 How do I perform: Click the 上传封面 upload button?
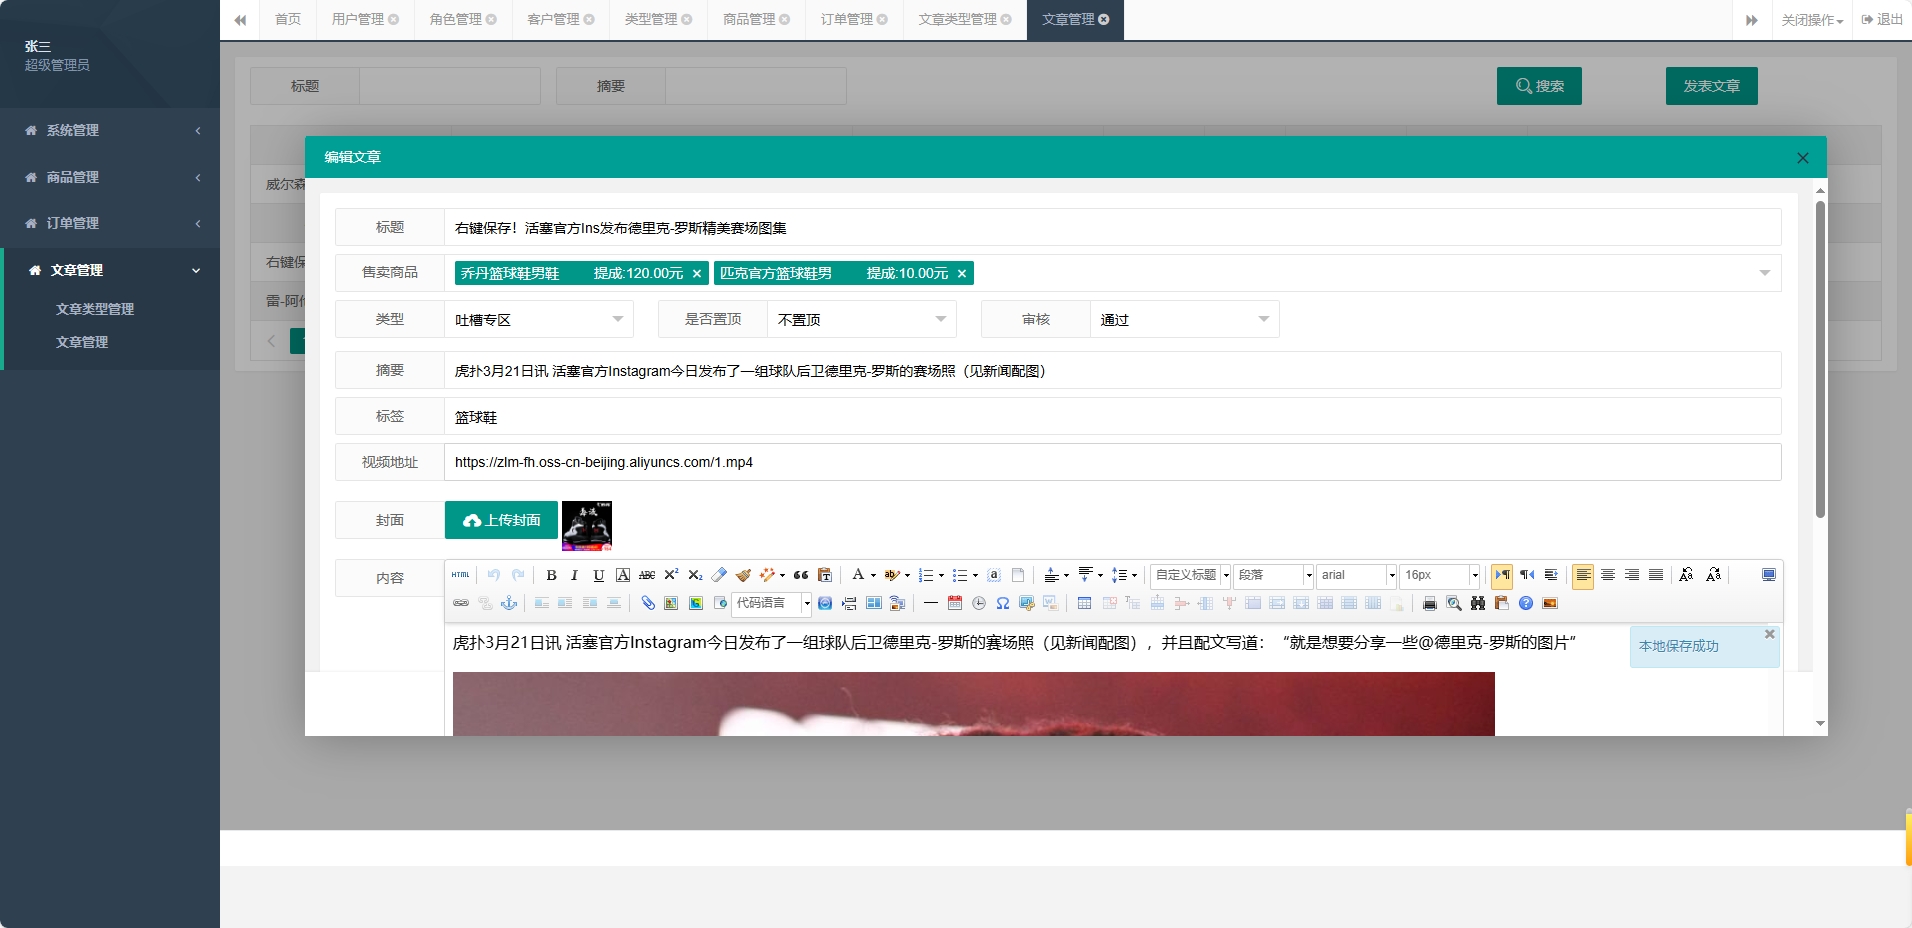point(501,520)
